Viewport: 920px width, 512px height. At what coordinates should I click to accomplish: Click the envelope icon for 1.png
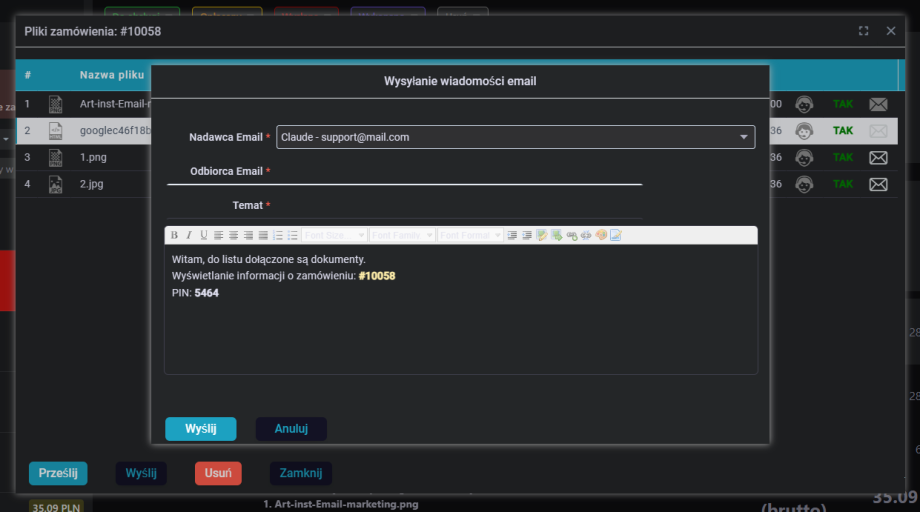pos(878,158)
